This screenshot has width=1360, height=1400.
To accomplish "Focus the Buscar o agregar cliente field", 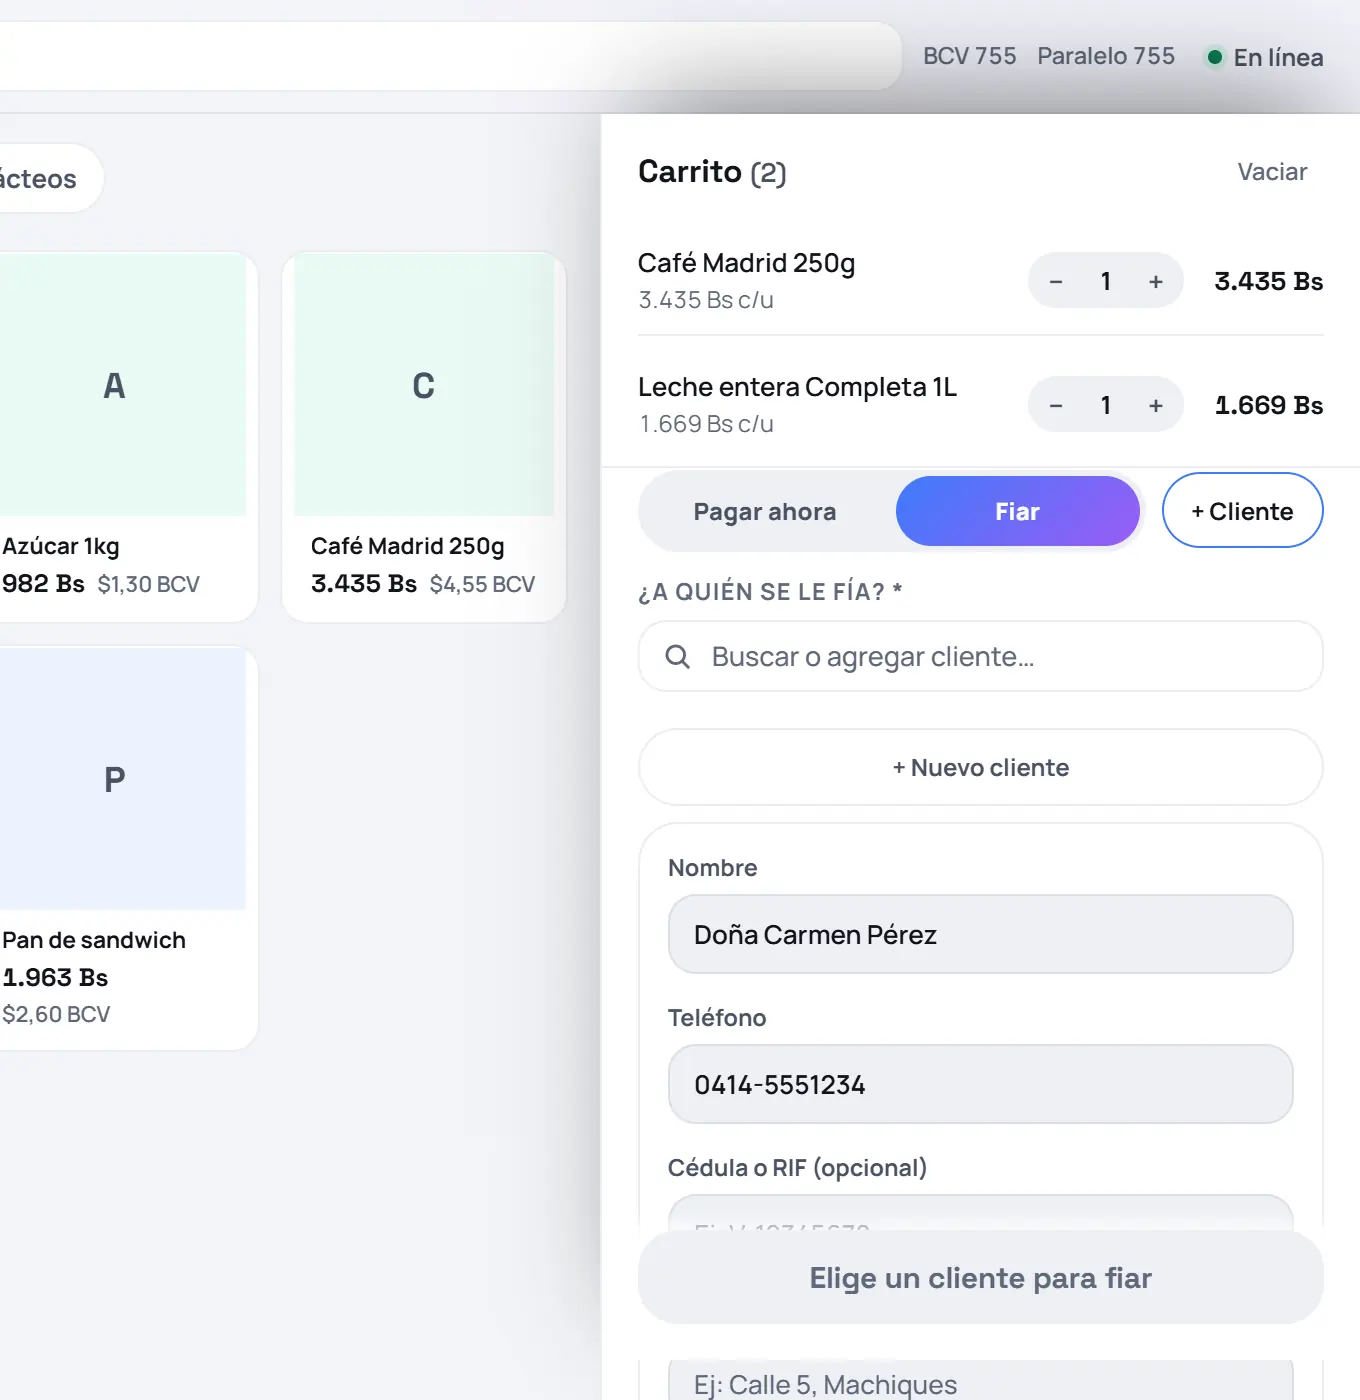I will click(x=981, y=656).
